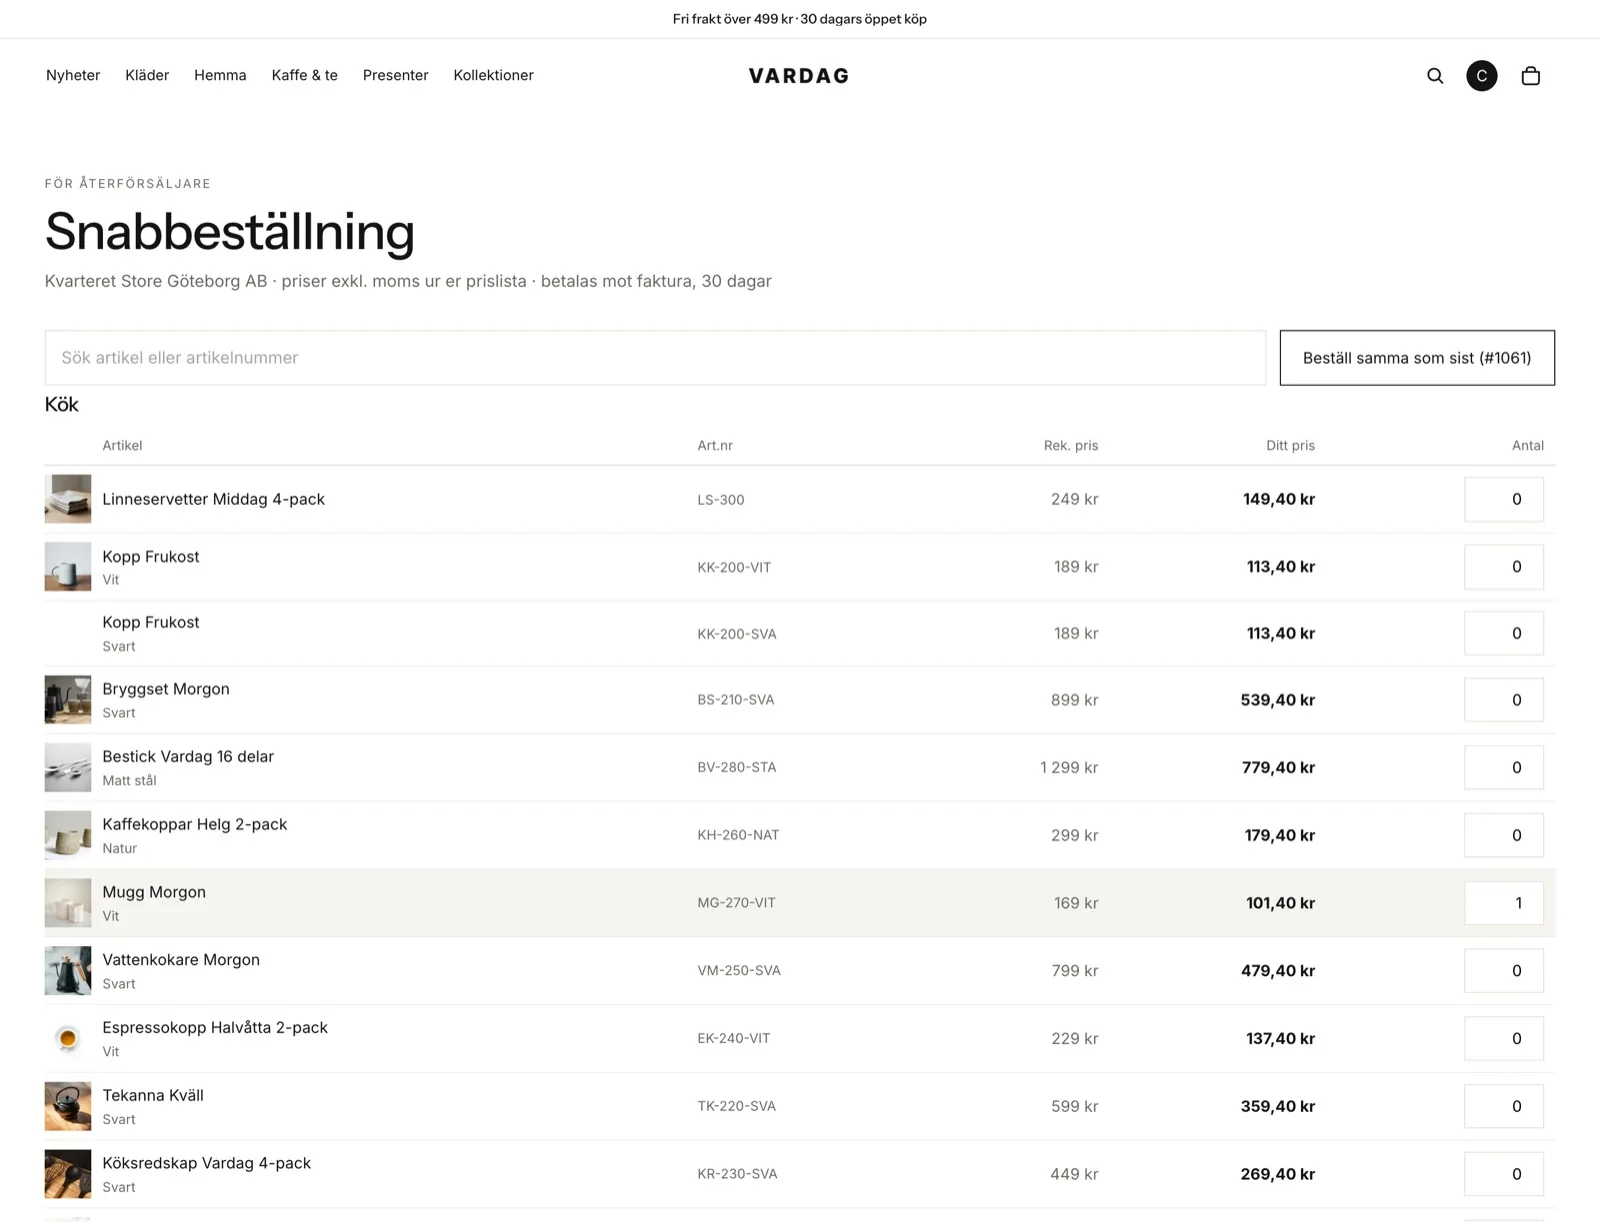Go to VARDAG logo home link

(799, 76)
